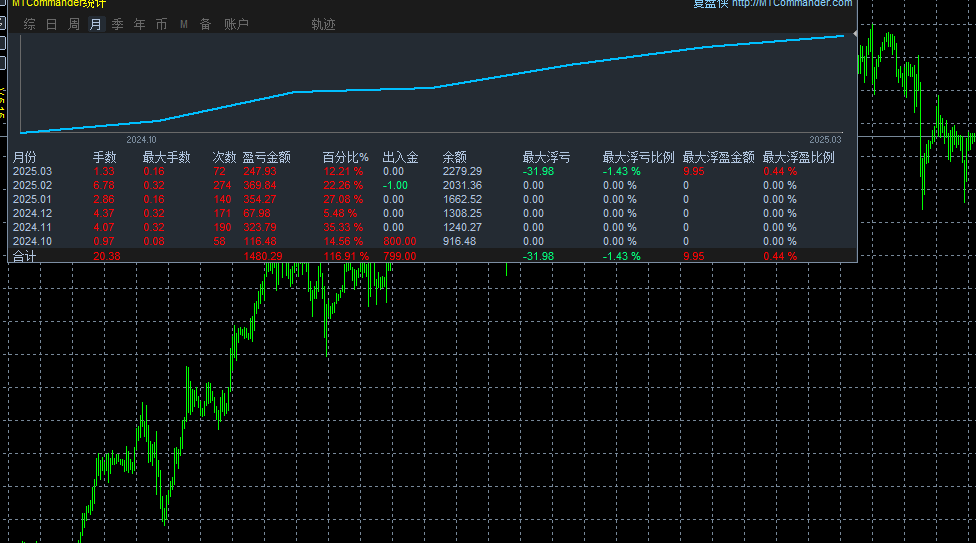Click total lots 20.38
This screenshot has height=543, width=976.
coord(107,256)
